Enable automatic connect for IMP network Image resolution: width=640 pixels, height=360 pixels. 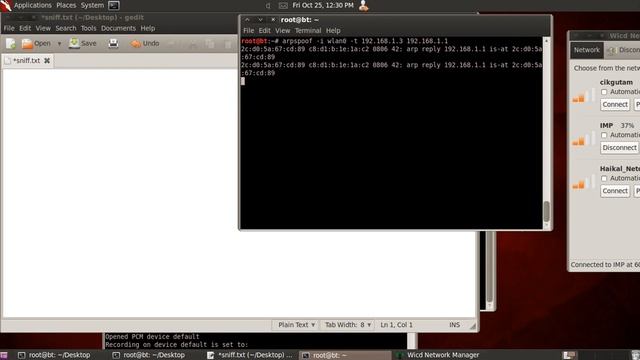pos(604,135)
